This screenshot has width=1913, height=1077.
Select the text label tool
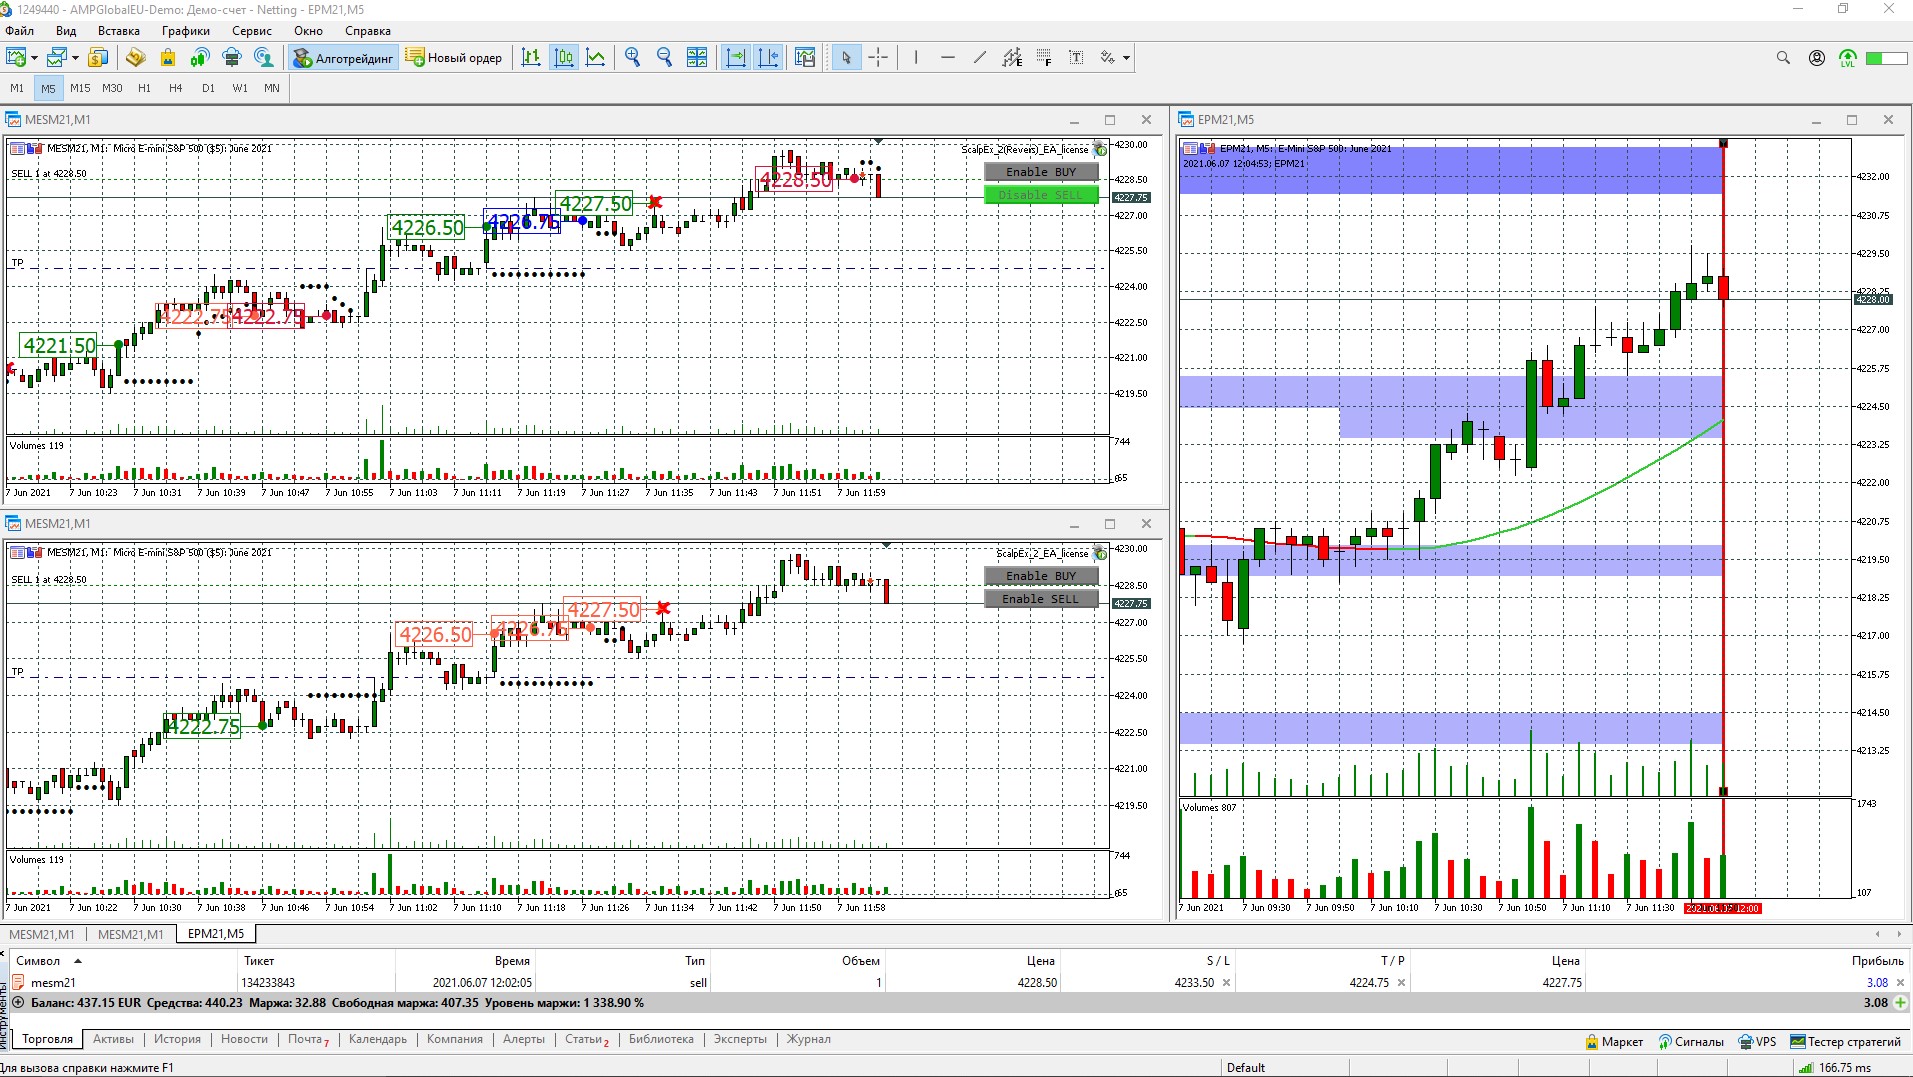click(x=1076, y=58)
